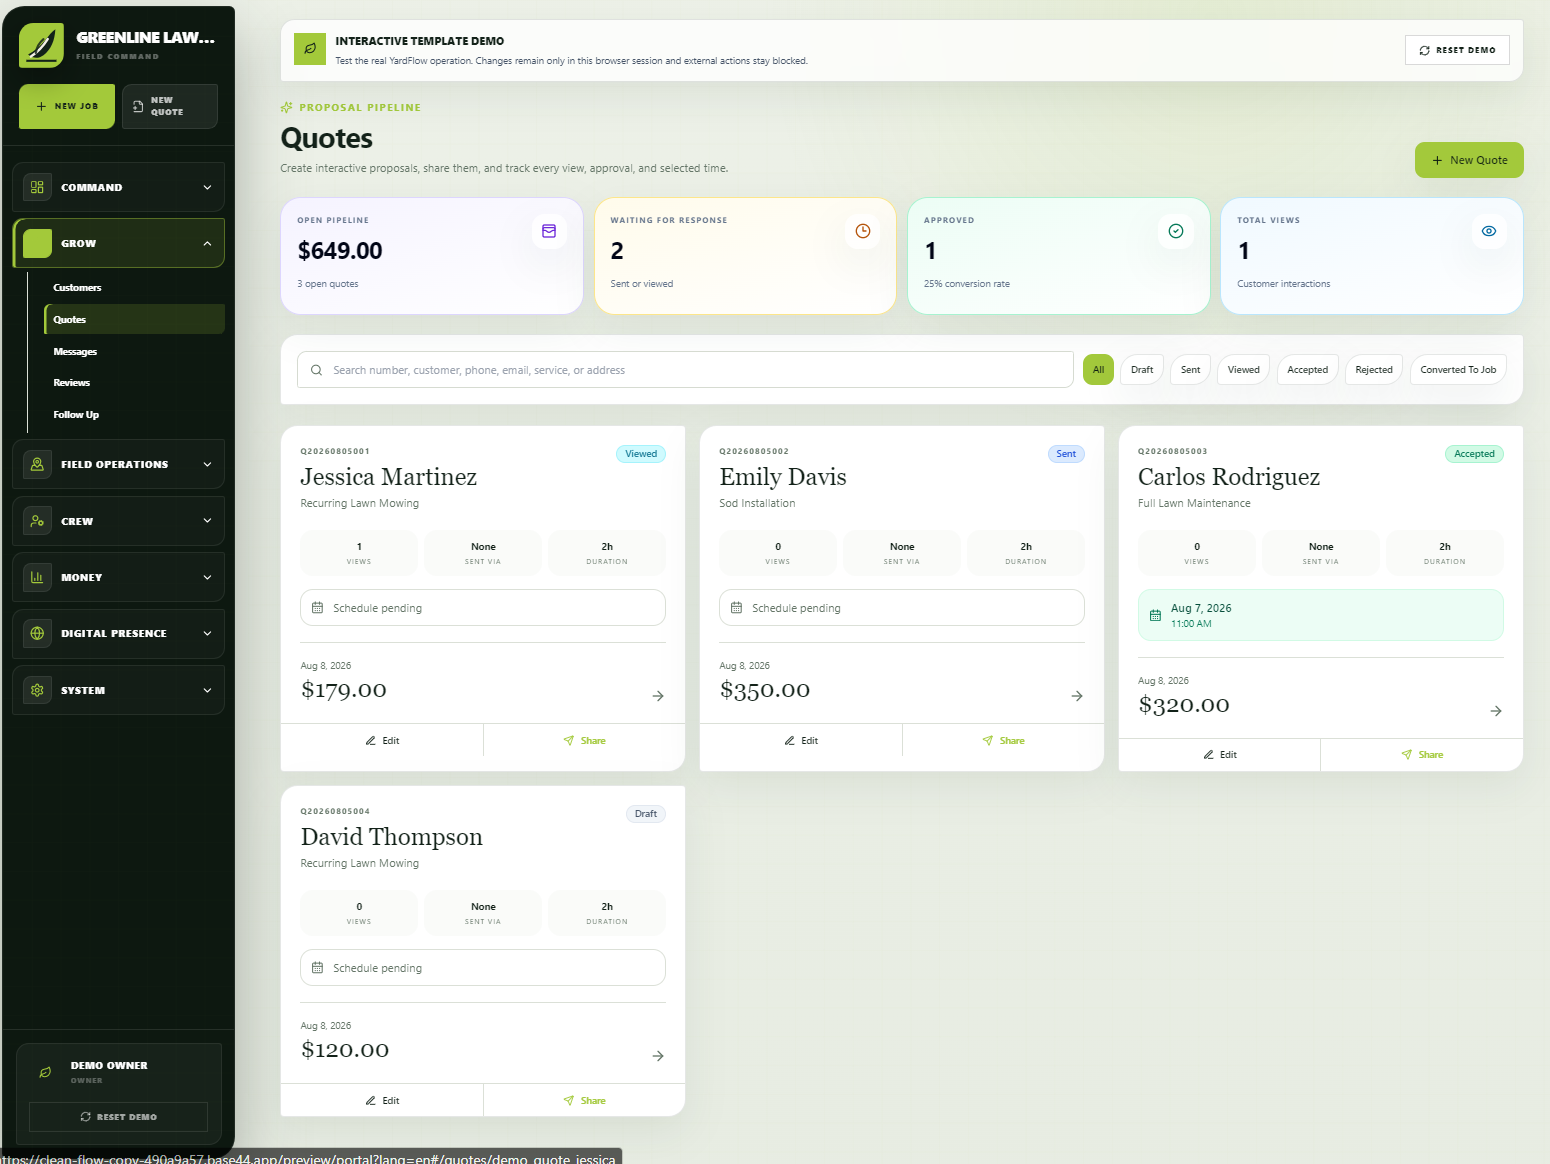Viewport: 1550px width, 1164px height.
Task: Select the All quotes filter
Action: coord(1098,370)
